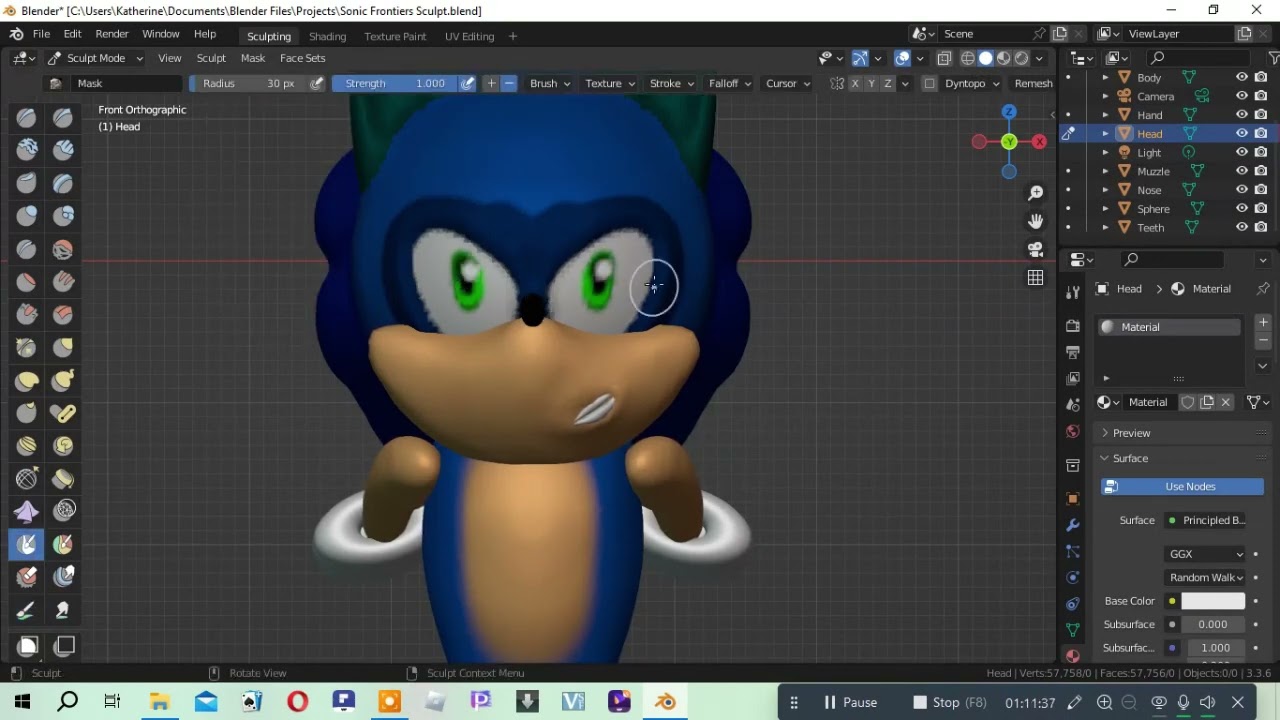Click the Use Nodes button
This screenshot has width=1280, height=720.
coord(1183,486)
